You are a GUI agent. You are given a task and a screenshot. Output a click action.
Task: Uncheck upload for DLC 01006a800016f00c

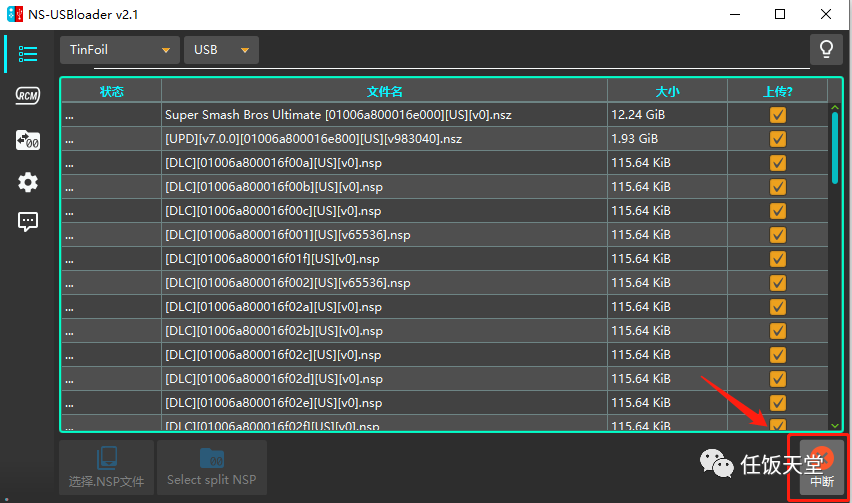click(x=778, y=210)
